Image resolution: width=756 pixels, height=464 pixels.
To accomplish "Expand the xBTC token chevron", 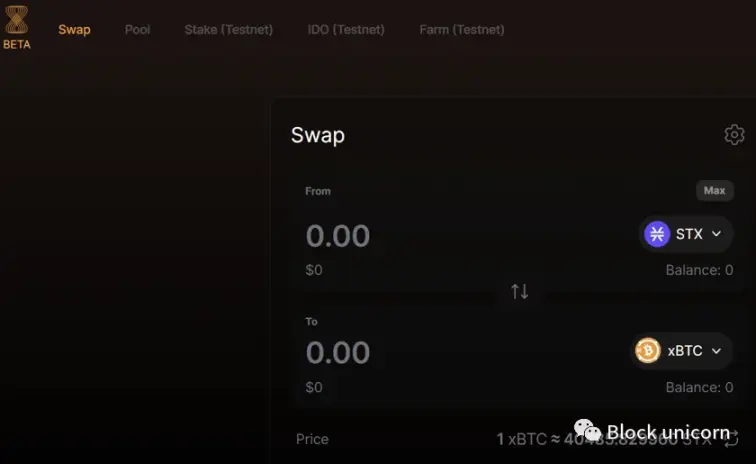I will click(x=716, y=351).
